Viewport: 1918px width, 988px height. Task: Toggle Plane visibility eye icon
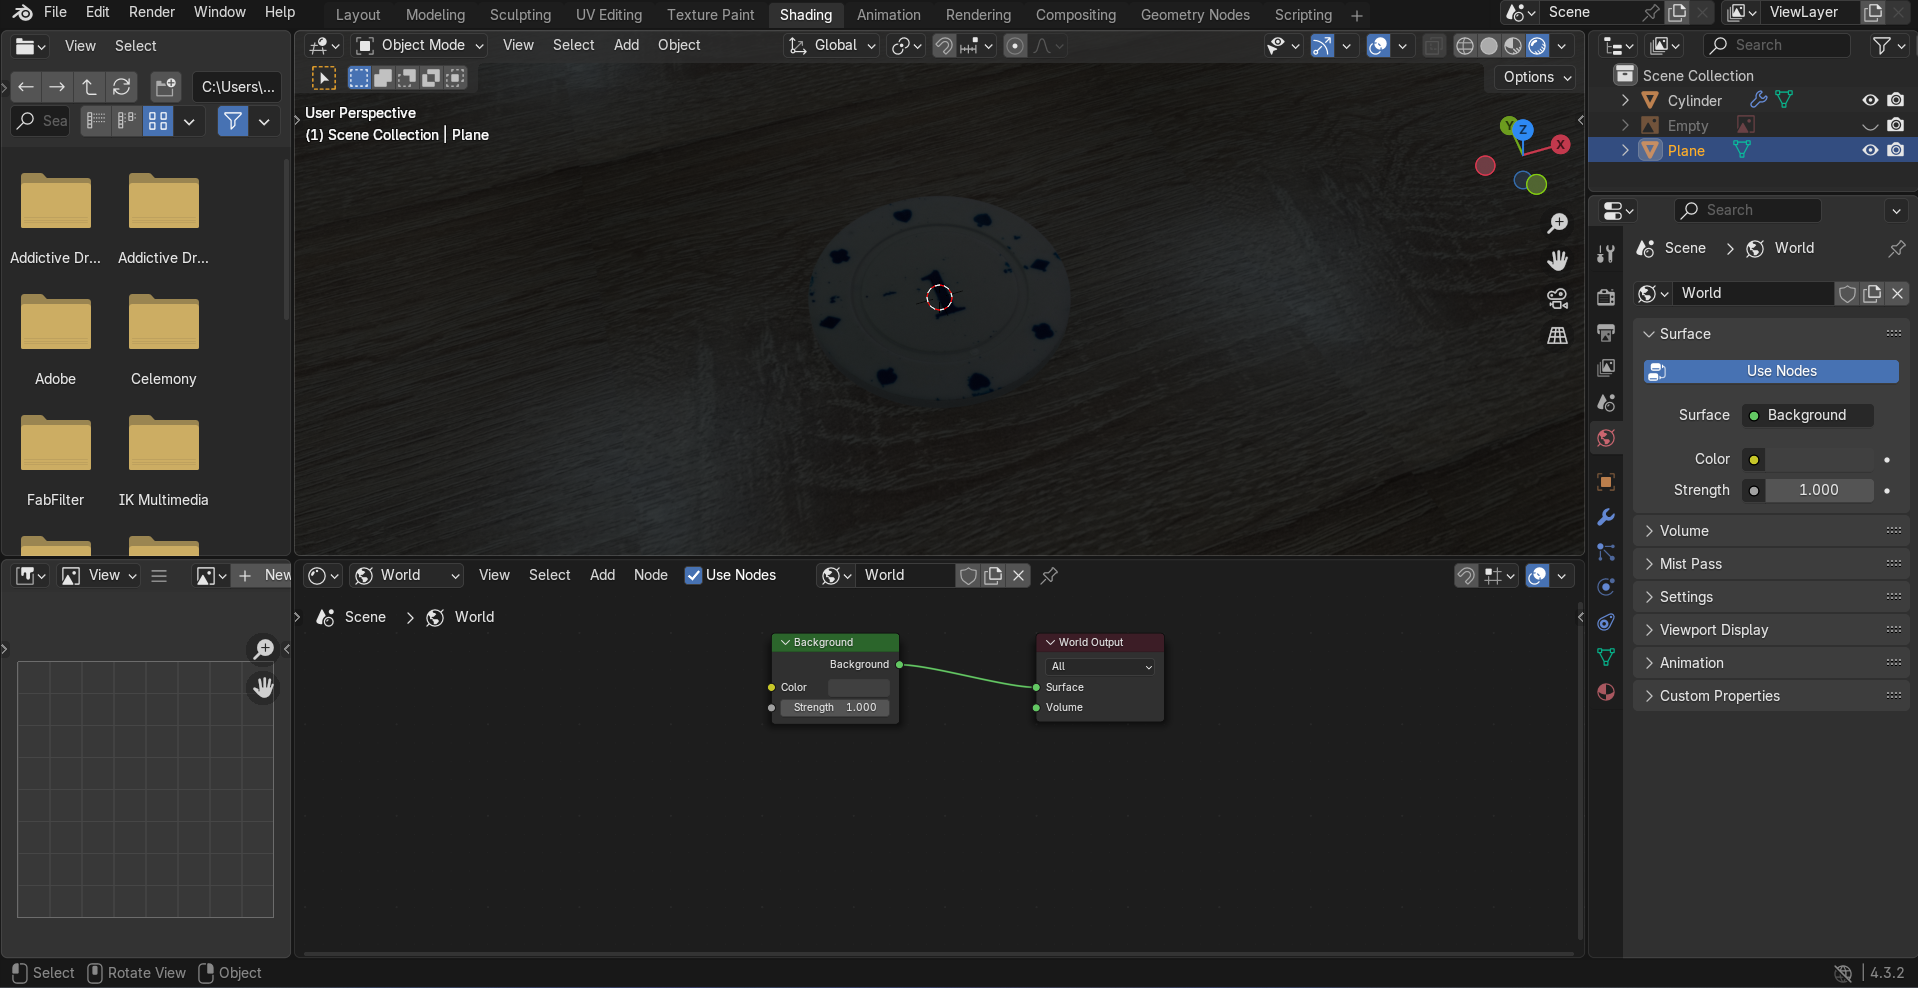point(1869,150)
